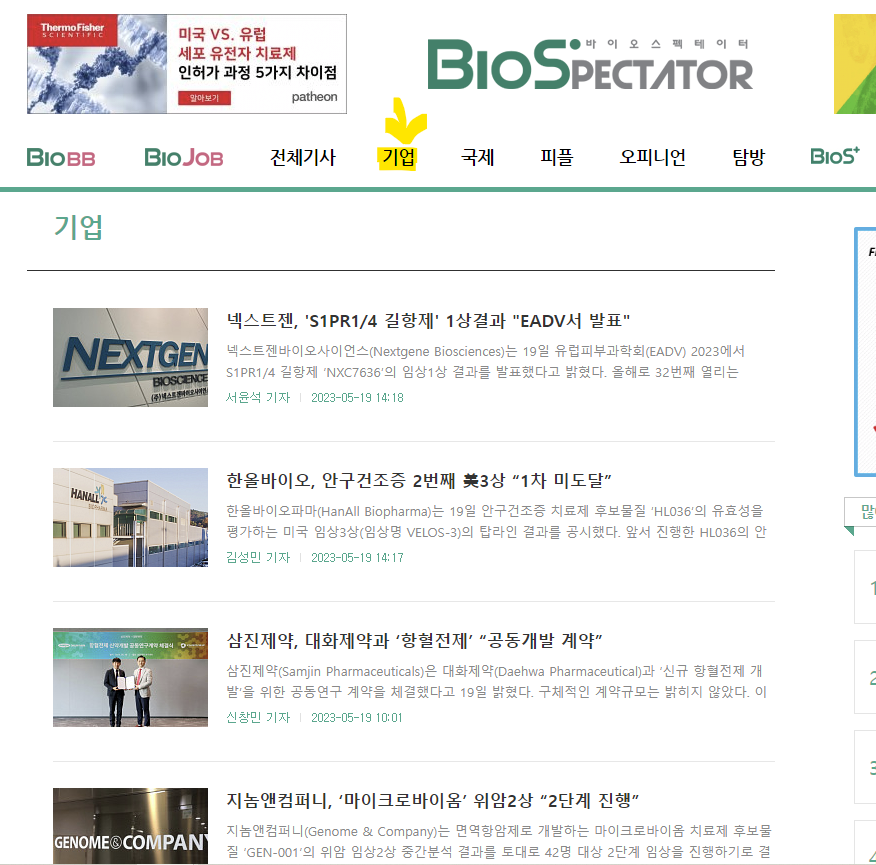Click the 알아보기 button in the ad
Viewport: 876px width, 865px height.
tap(204, 98)
